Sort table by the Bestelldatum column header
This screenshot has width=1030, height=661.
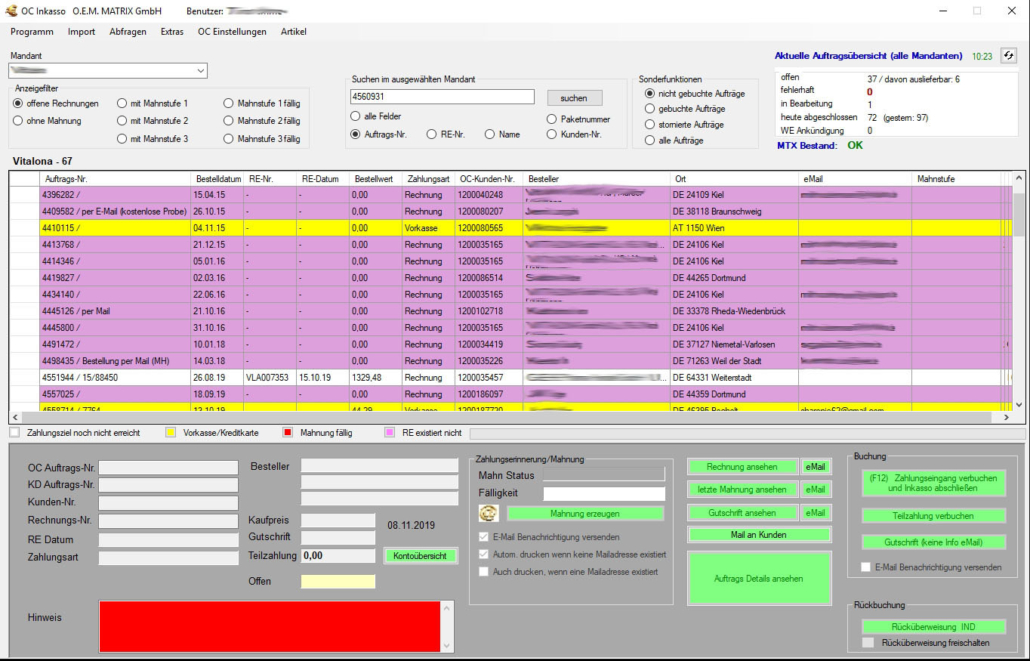tap(217, 178)
